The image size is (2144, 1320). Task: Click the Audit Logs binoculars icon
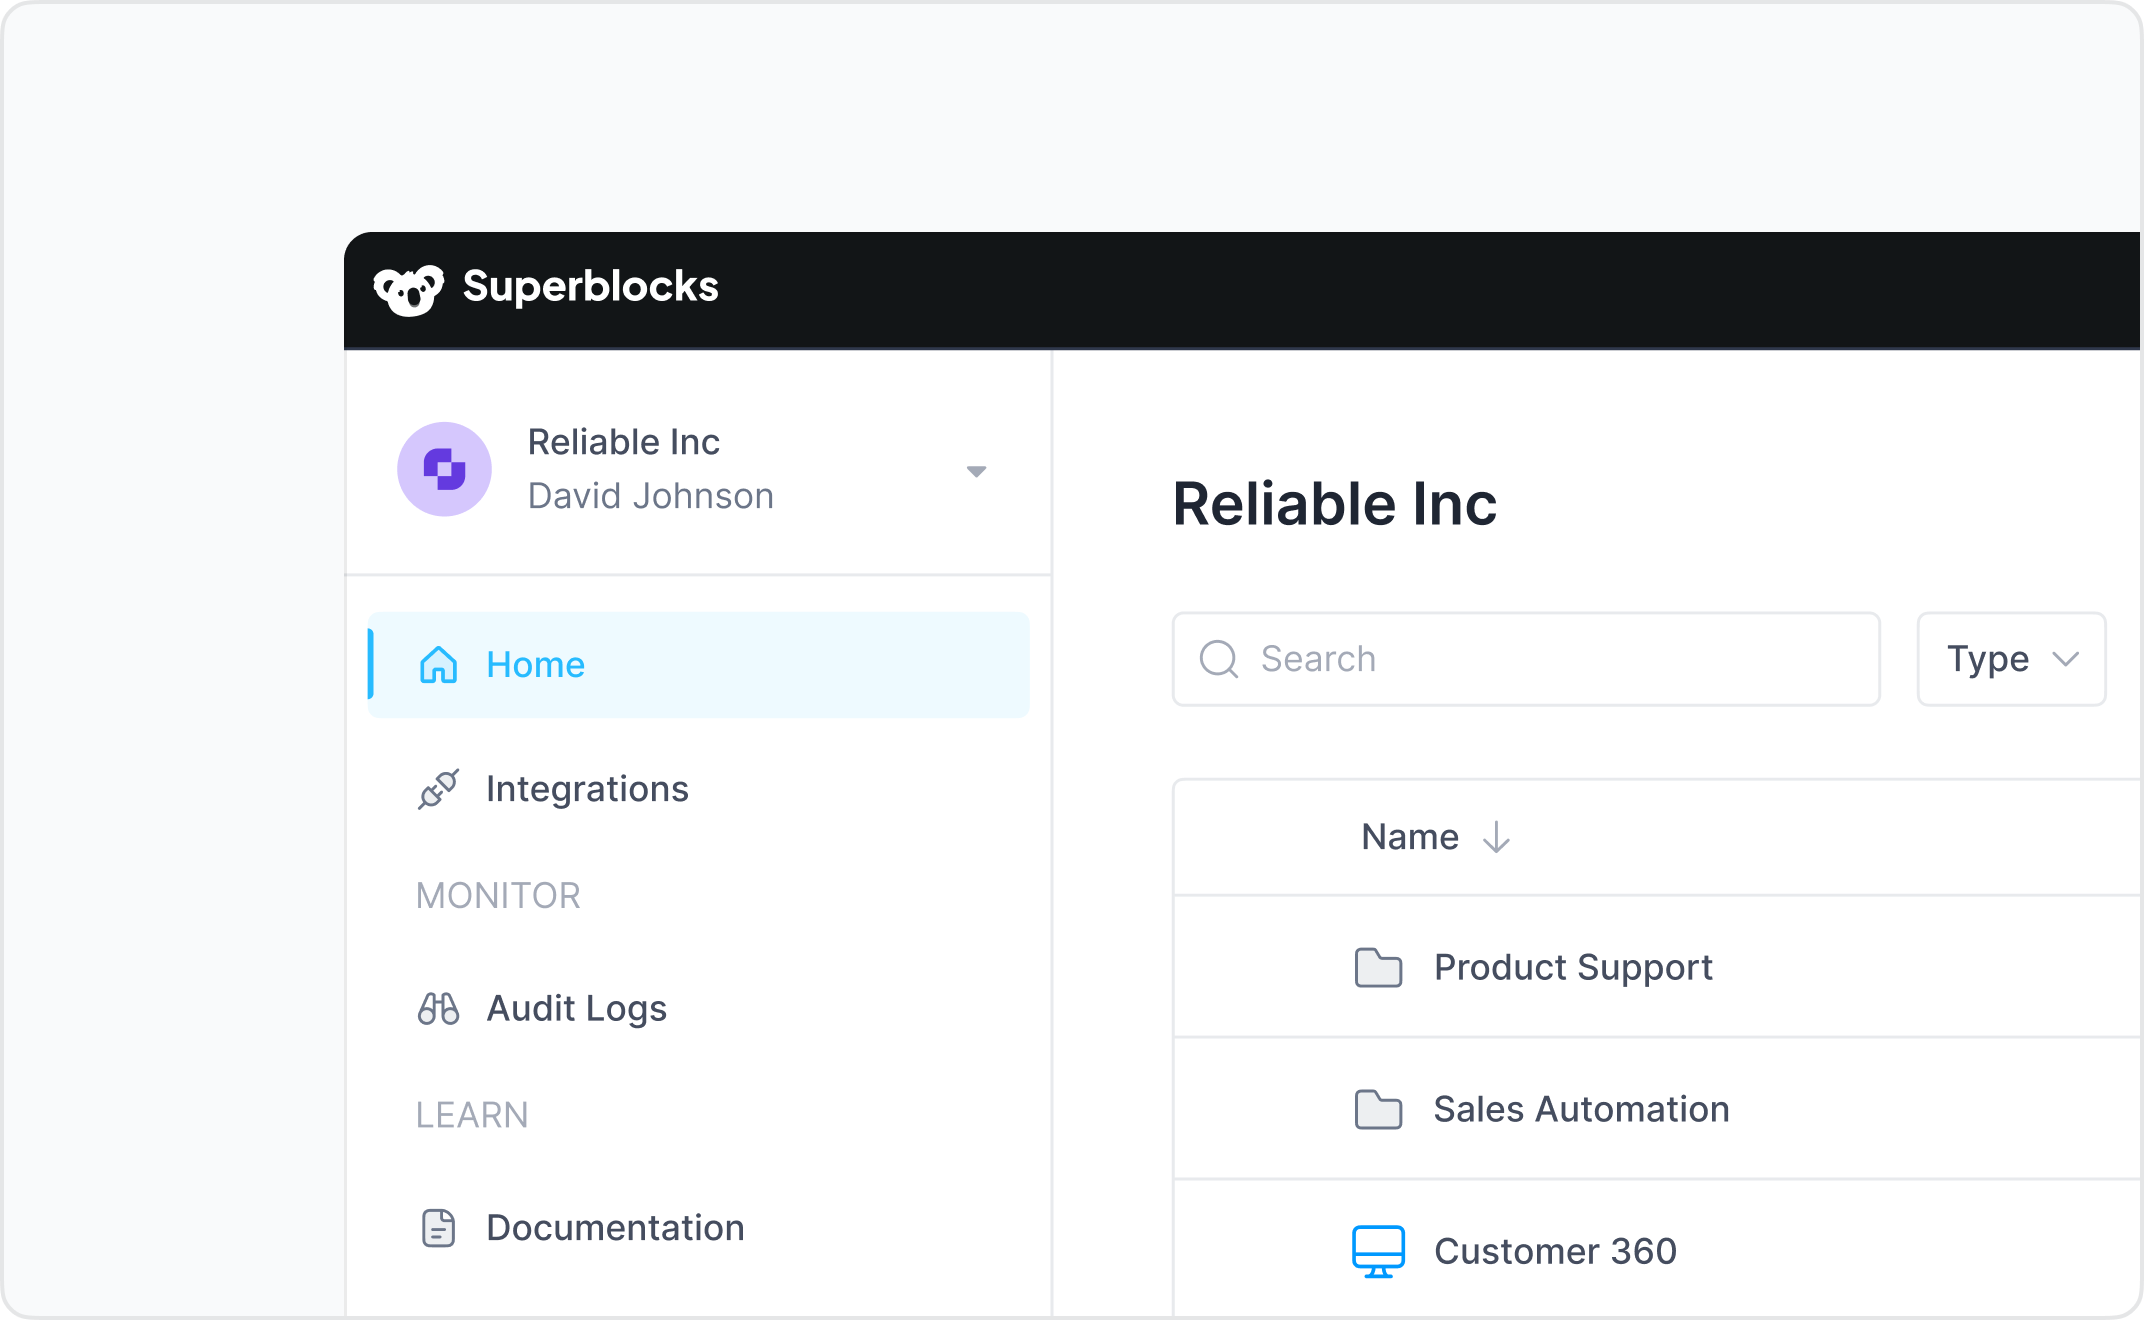[x=438, y=1008]
